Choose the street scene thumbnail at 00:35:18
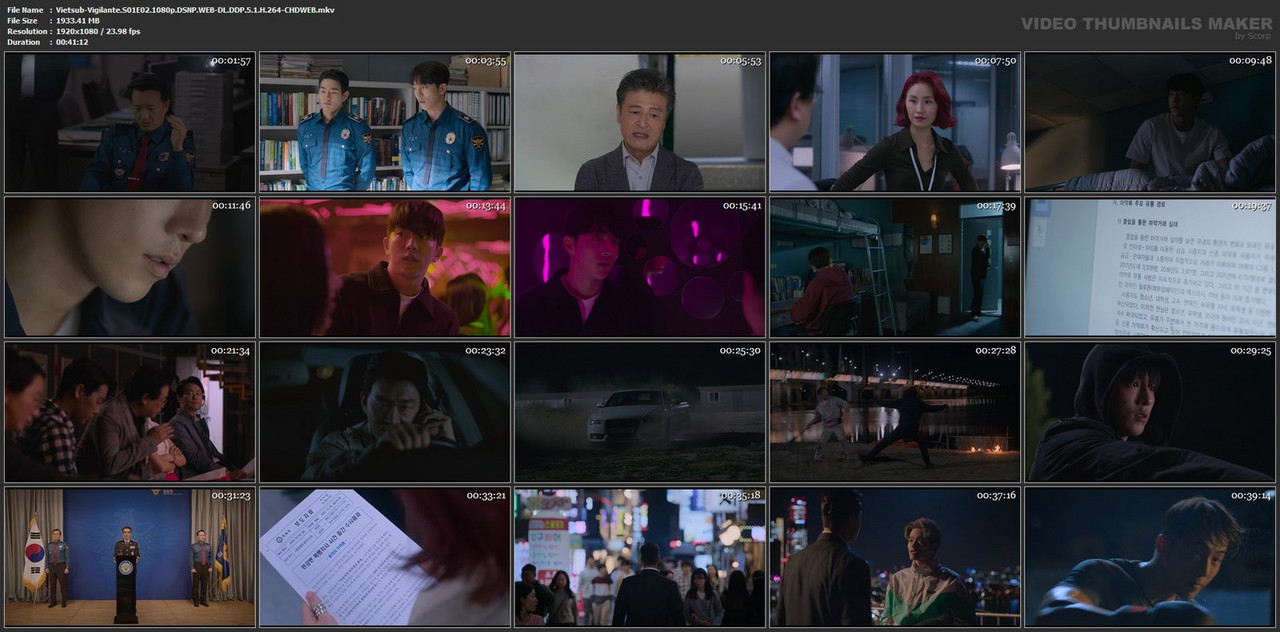This screenshot has height=632, width=1280. point(640,557)
